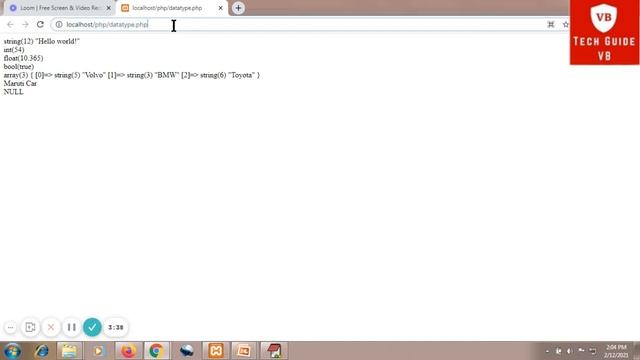Image resolution: width=640 pixels, height=360 pixels.
Task: Switch to Chrome in the taskbar
Action: pos(156,351)
